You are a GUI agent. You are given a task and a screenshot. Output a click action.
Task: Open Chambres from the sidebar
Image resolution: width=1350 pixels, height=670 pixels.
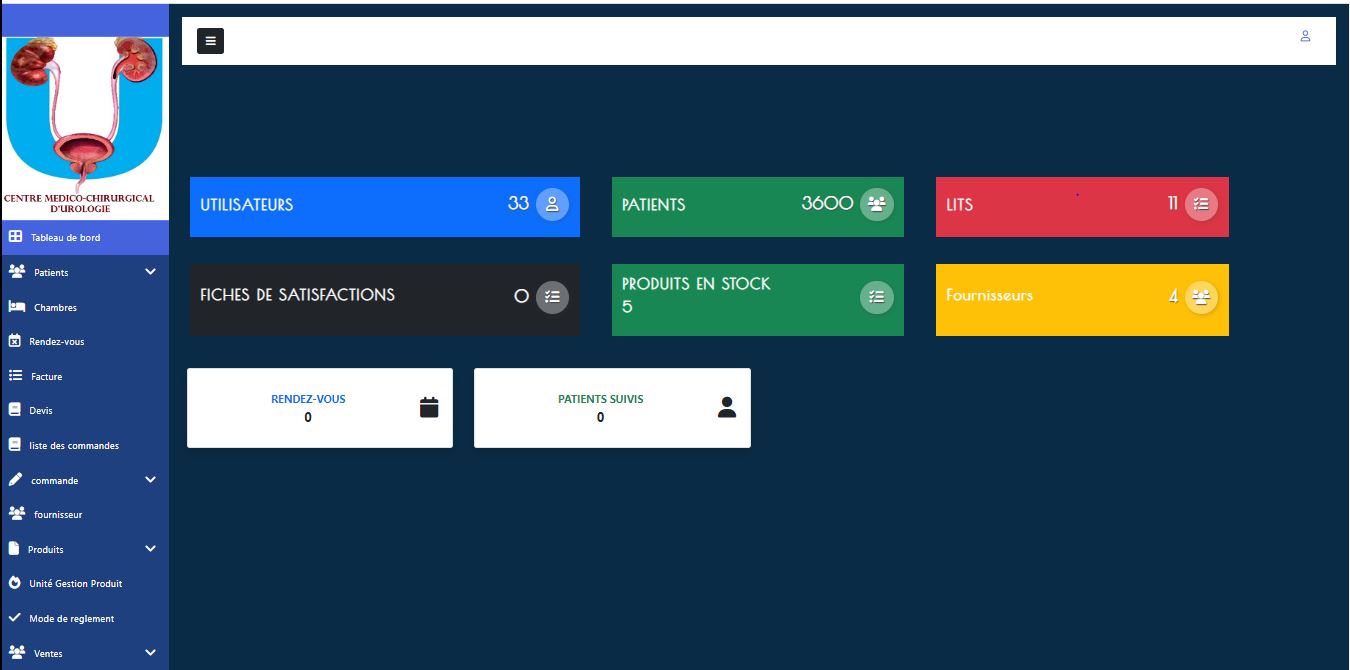55,307
